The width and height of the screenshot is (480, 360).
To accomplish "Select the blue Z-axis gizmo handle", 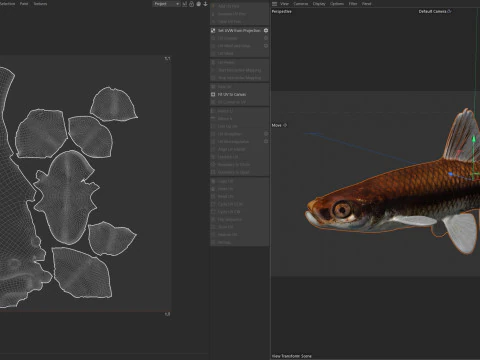I will (450, 174).
